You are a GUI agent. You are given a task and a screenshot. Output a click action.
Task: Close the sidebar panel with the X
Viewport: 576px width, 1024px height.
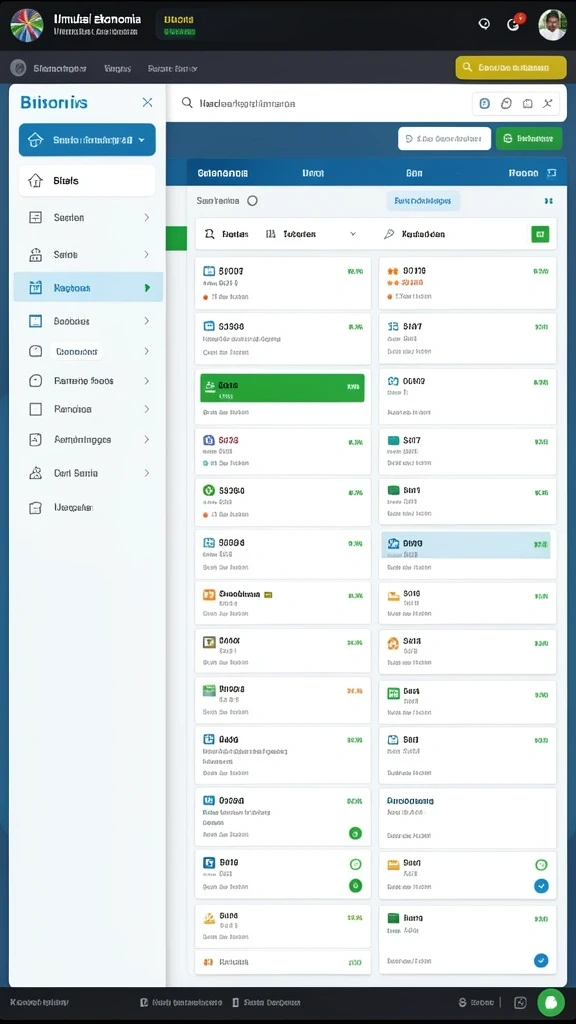point(148,103)
